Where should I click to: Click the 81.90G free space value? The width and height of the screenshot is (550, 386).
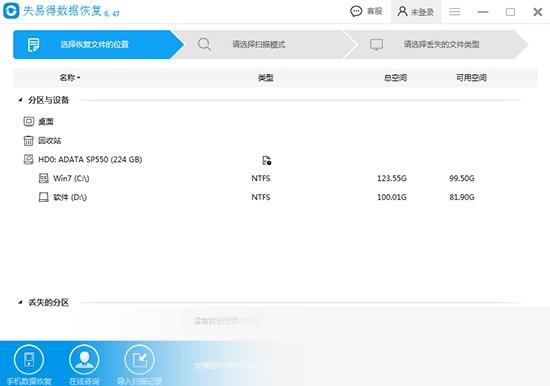(462, 197)
